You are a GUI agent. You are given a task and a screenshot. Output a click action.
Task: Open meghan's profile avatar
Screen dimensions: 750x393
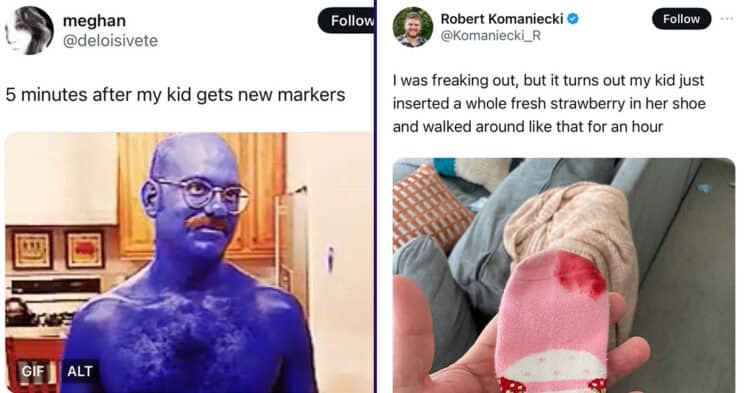tap(29, 30)
